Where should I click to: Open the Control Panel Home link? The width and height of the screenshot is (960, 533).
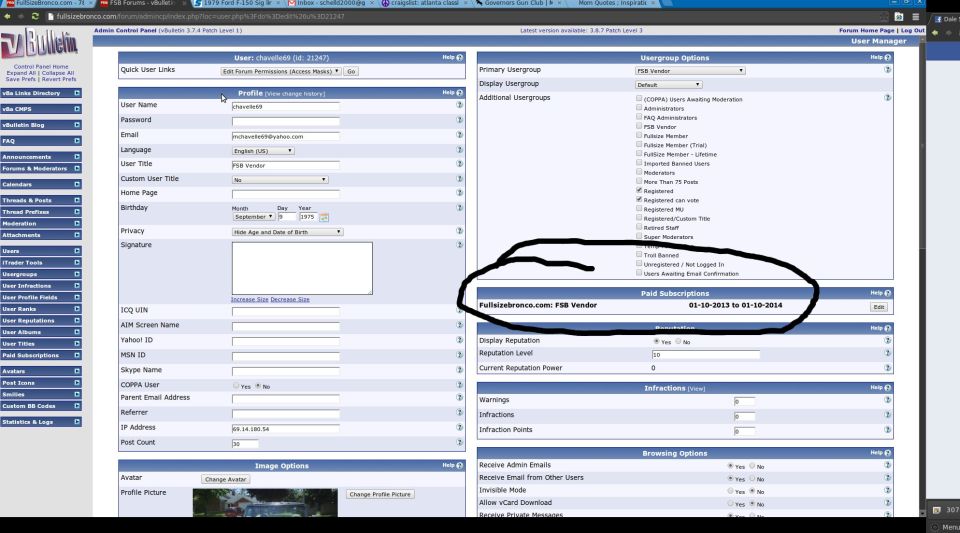pos(41,67)
